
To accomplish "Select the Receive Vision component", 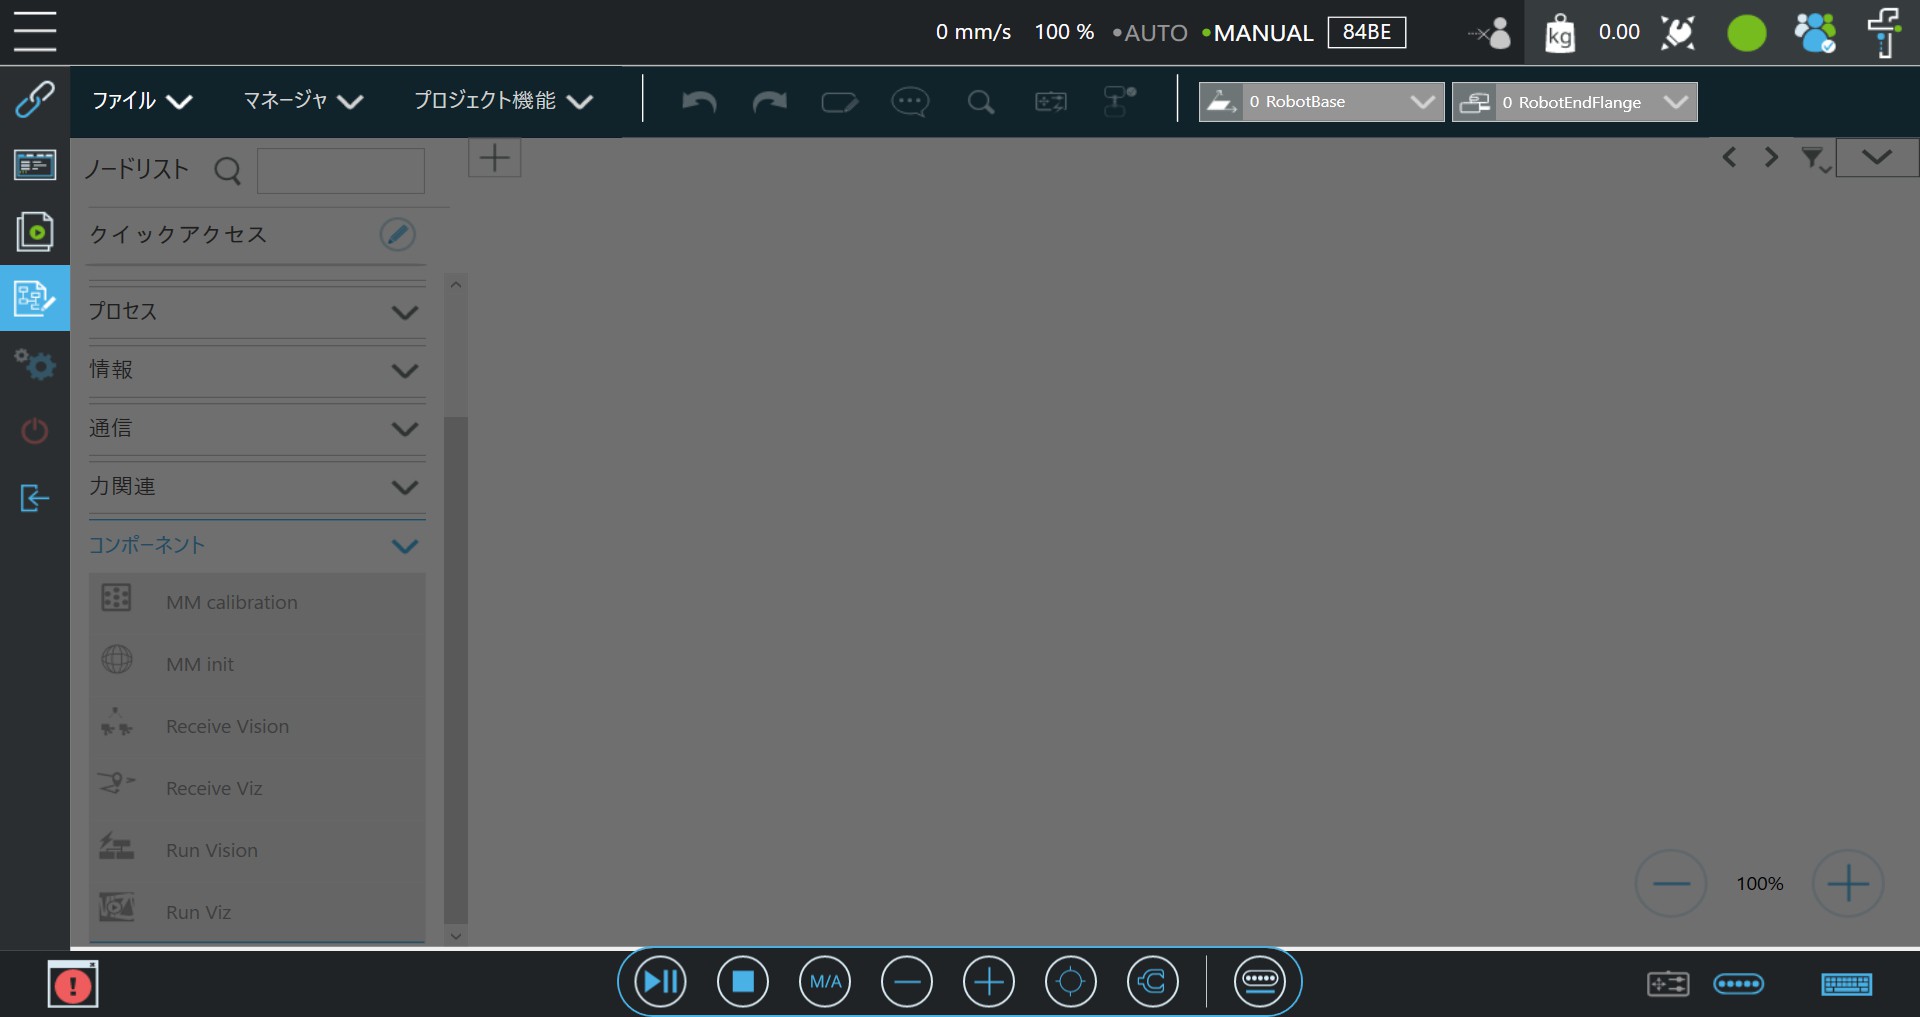I will pyautogui.click(x=257, y=726).
